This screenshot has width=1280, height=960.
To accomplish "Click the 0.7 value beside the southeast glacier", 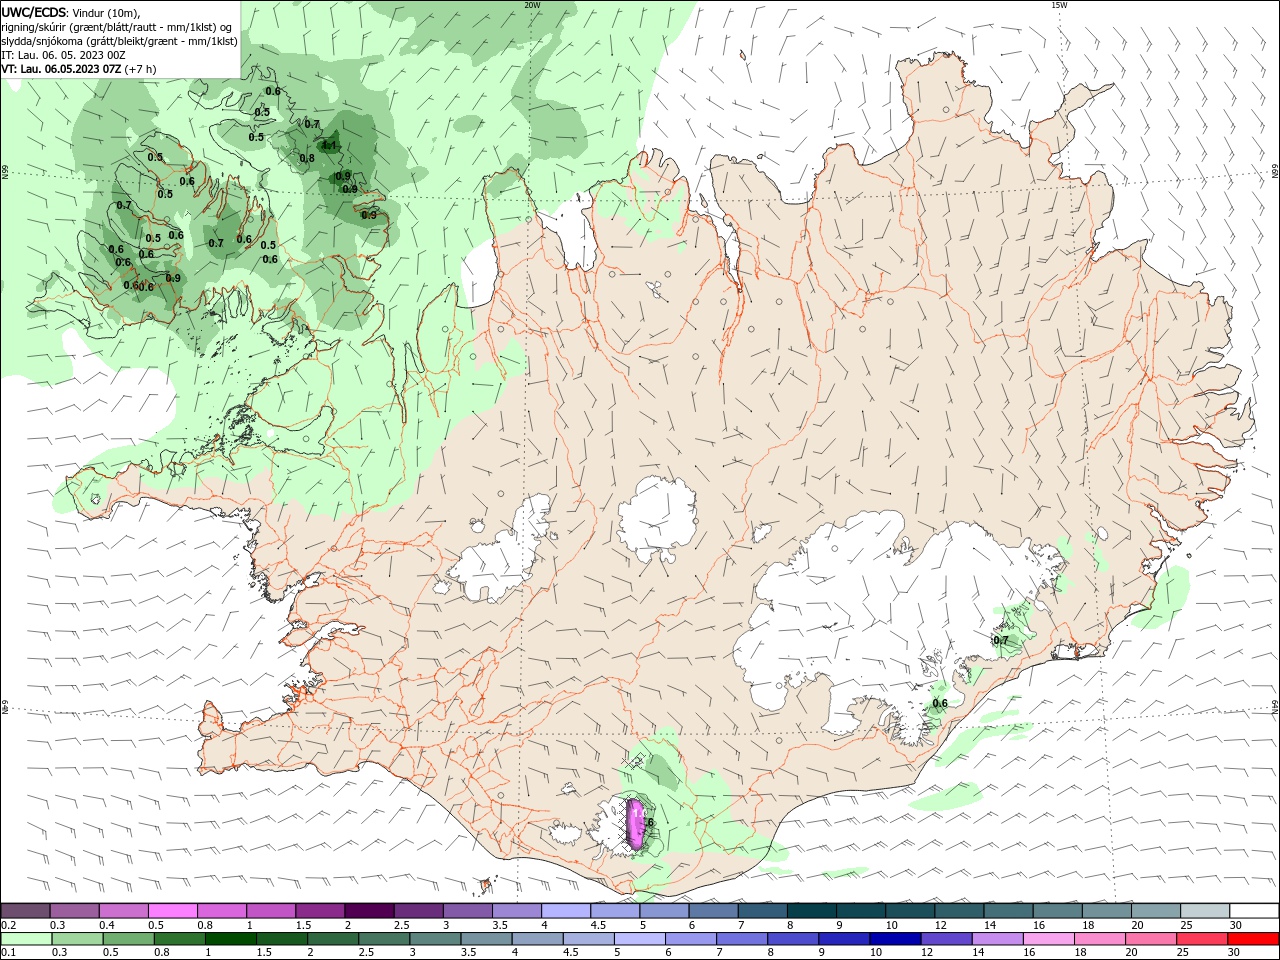I will click(1001, 640).
